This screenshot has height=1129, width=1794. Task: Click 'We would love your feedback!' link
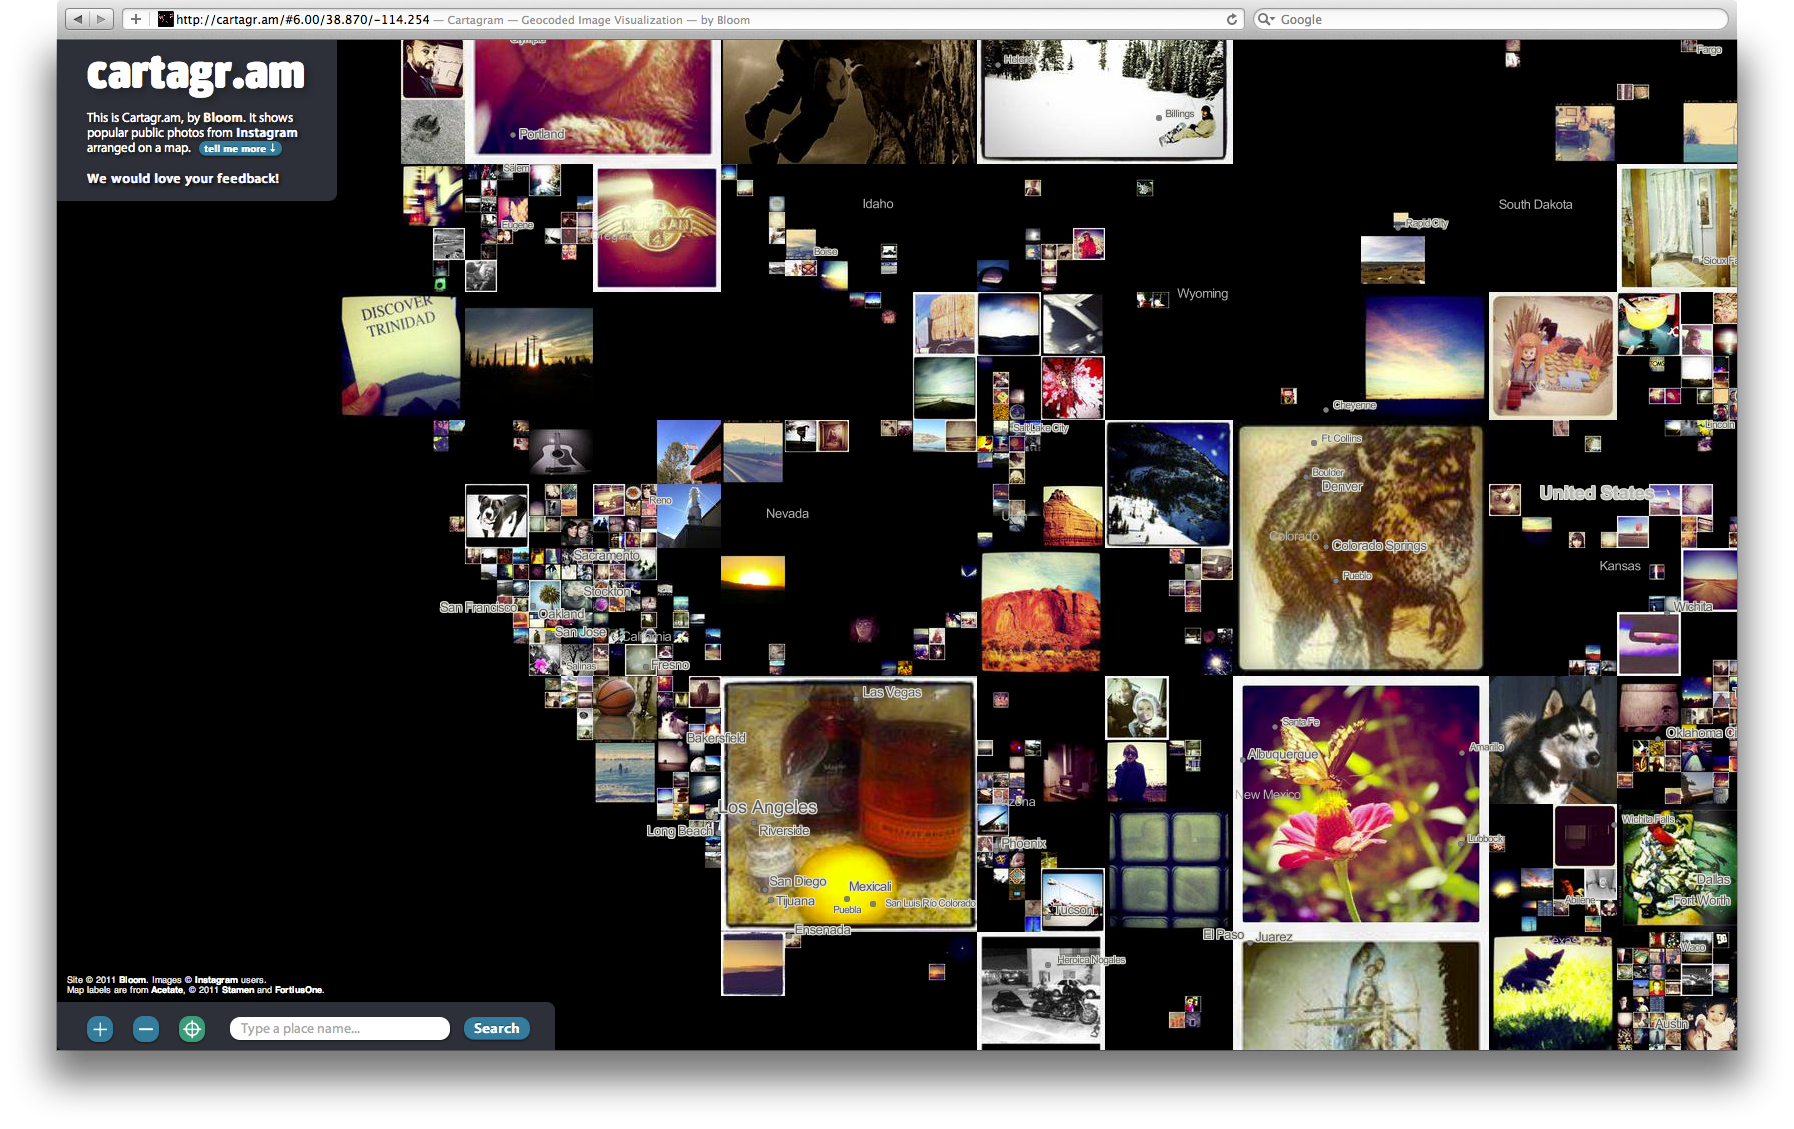183,179
